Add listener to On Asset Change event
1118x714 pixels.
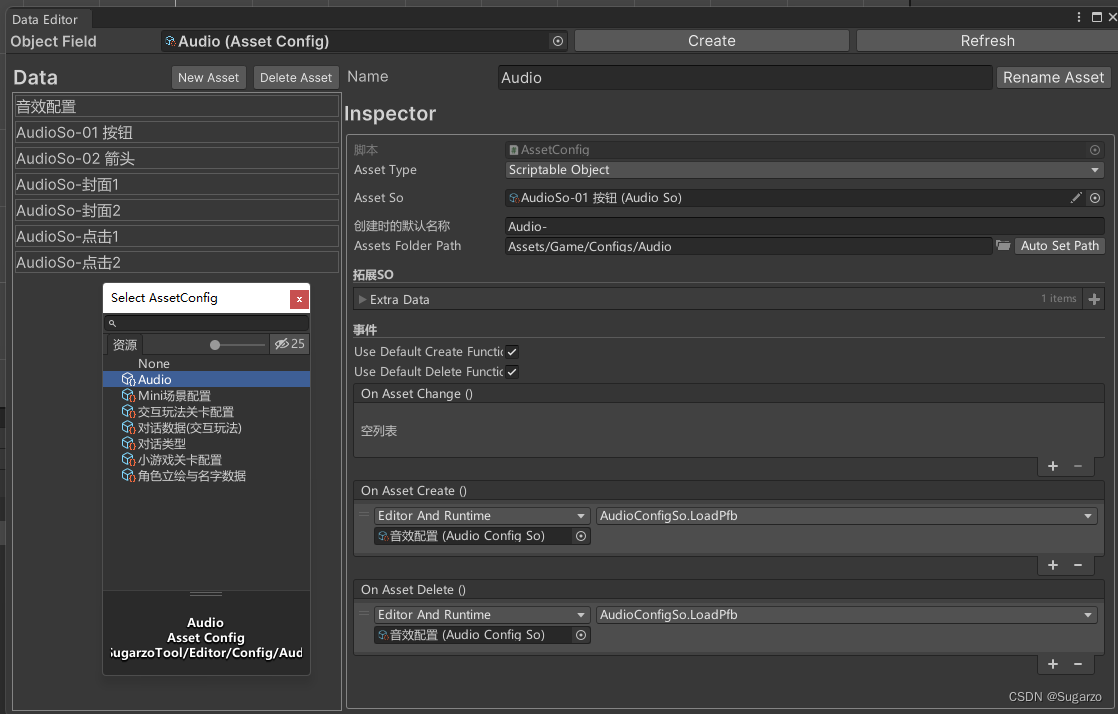click(x=1052, y=466)
